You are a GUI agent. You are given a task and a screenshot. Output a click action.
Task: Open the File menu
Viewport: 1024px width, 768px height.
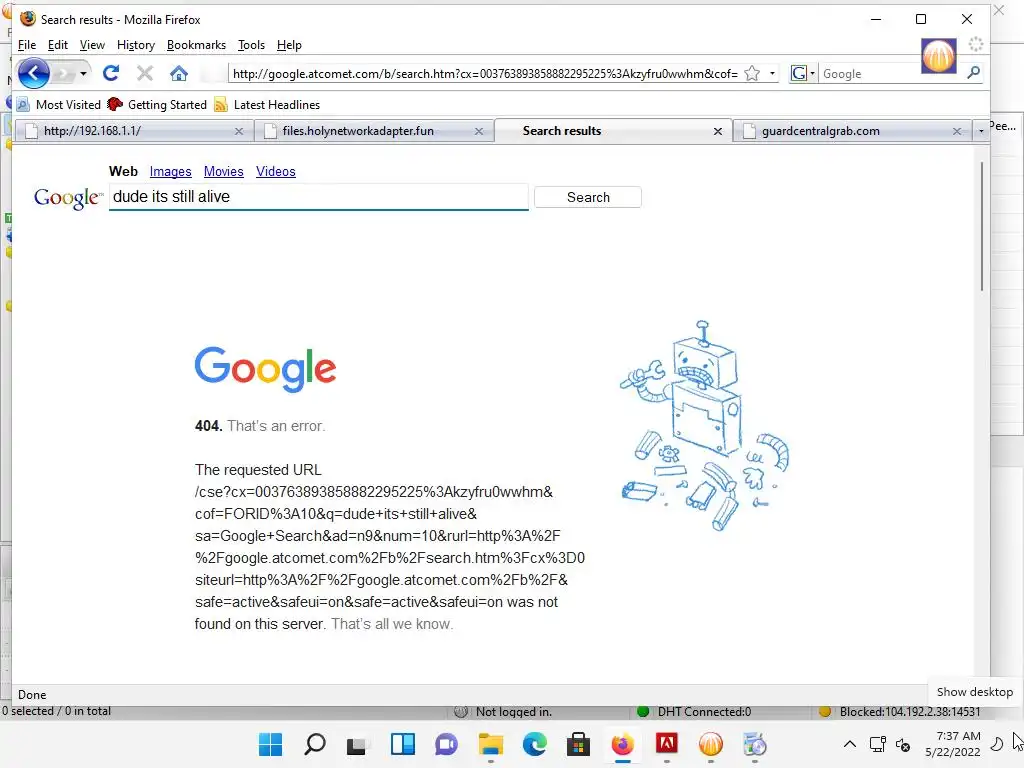[x=27, y=45]
